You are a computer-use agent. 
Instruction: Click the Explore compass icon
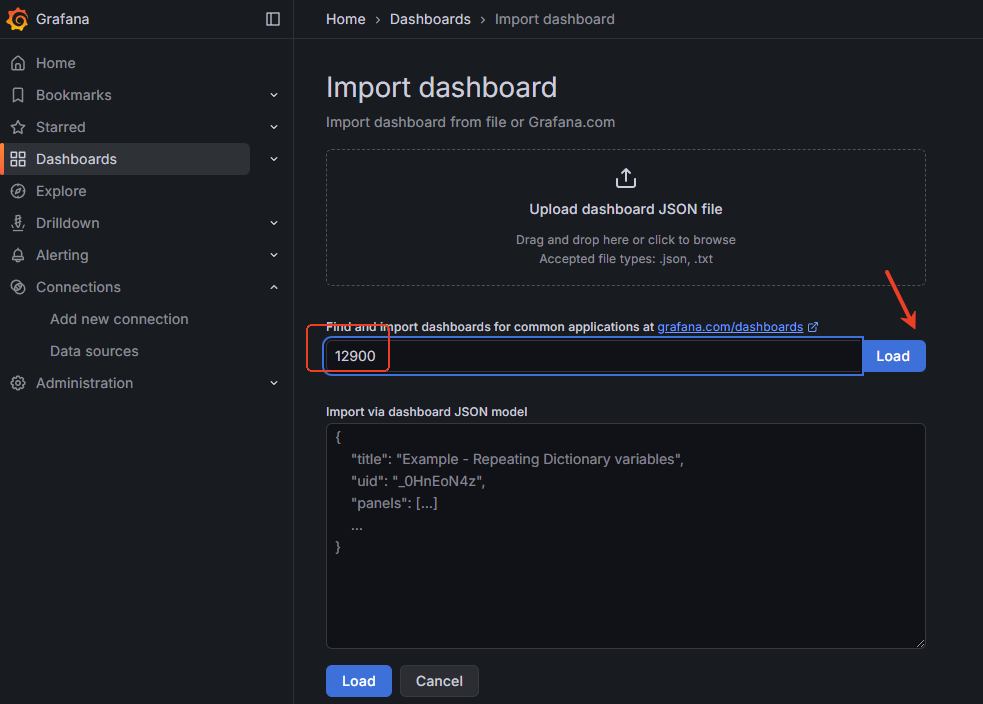click(x=18, y=191)
